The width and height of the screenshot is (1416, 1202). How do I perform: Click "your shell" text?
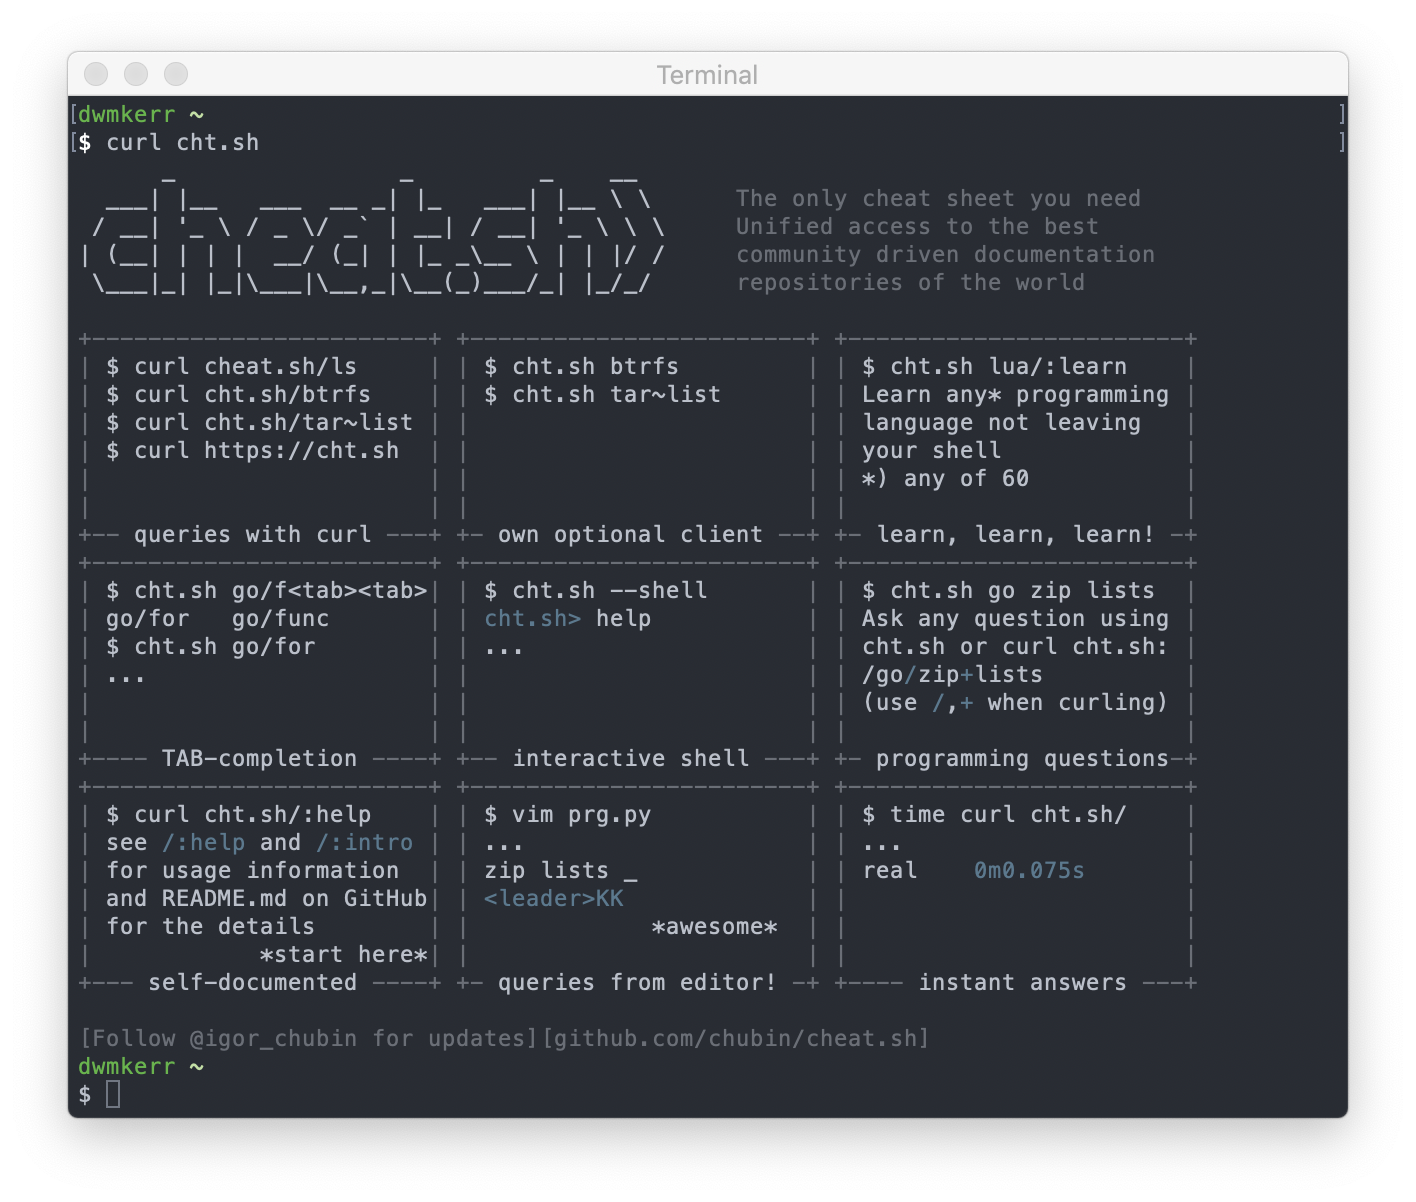(932, 450)
